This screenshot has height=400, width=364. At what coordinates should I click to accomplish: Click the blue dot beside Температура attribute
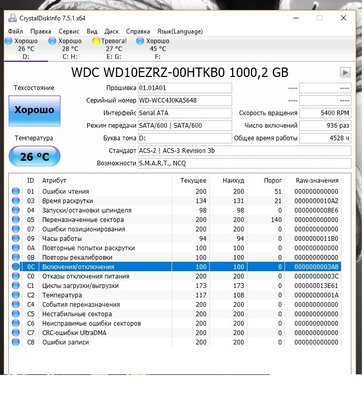[x=15, y=295]
